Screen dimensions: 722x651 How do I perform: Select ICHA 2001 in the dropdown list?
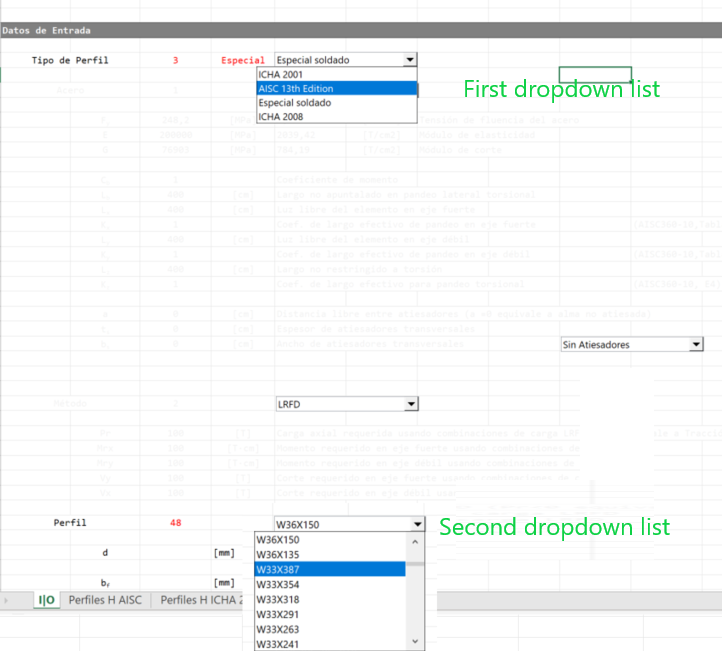337,75
